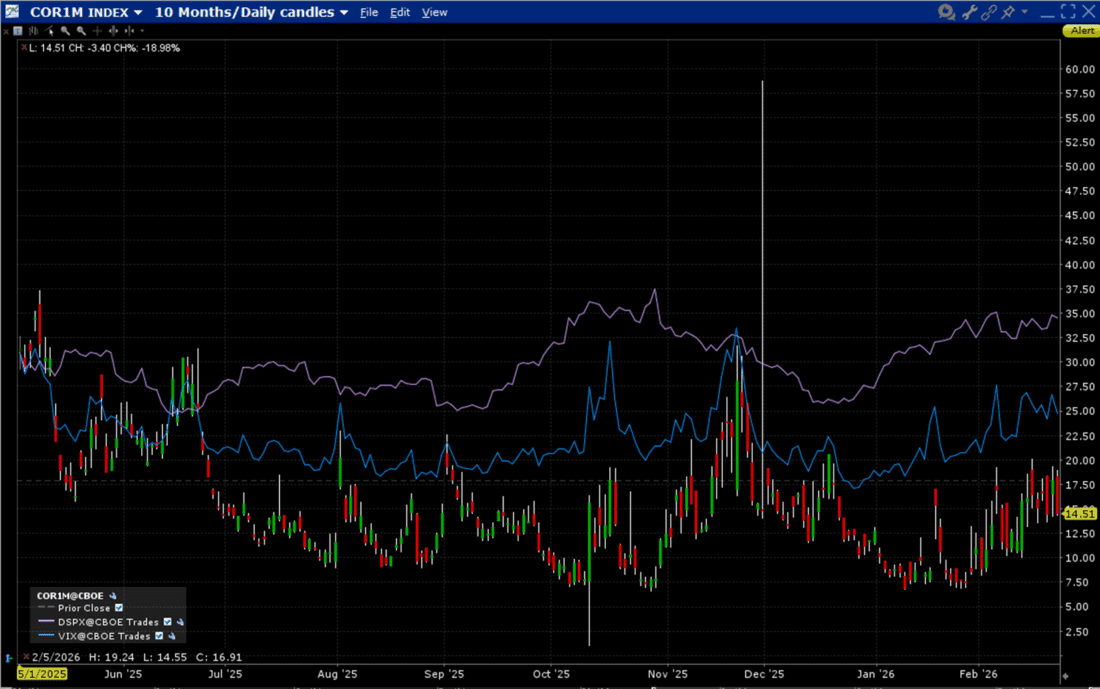Open the View menu
The image size is (1100, 689).
click(434, 11)
